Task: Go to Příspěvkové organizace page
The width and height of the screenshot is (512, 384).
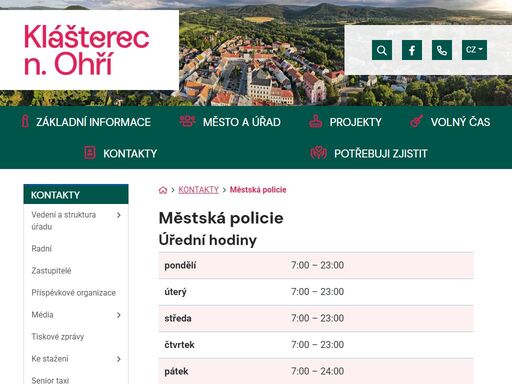Action: (73, 293)
